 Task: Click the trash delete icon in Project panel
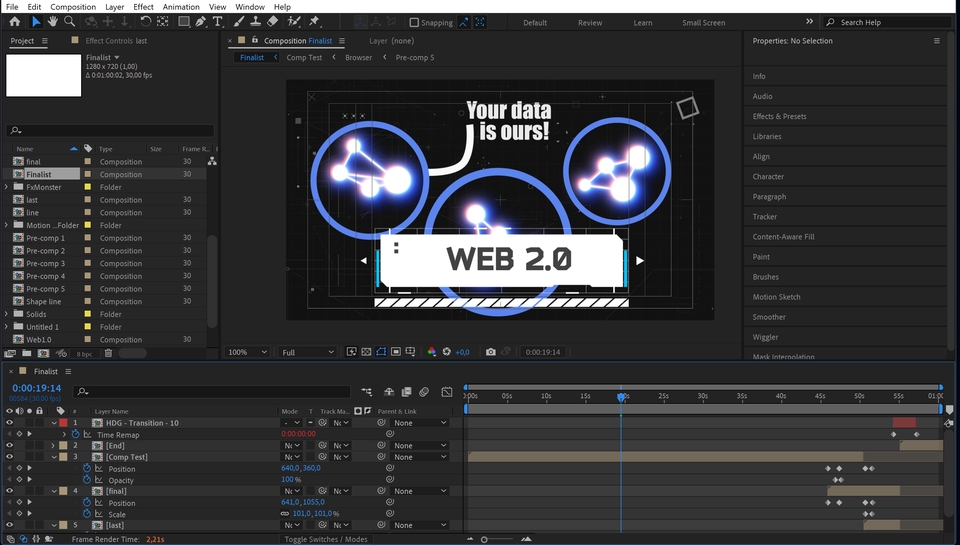(108, 353)
